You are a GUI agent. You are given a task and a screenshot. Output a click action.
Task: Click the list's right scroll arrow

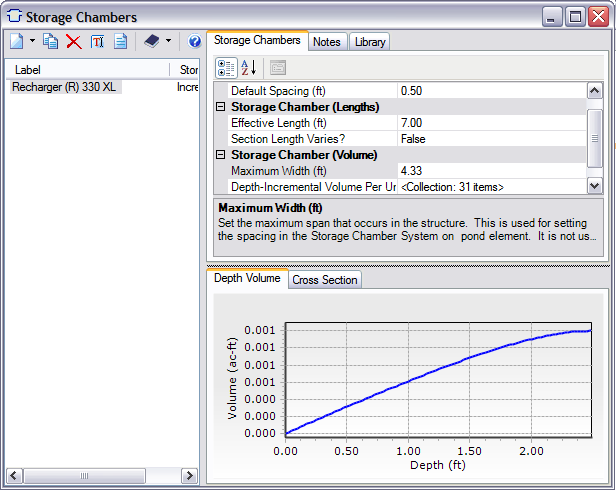pos(189,475)
